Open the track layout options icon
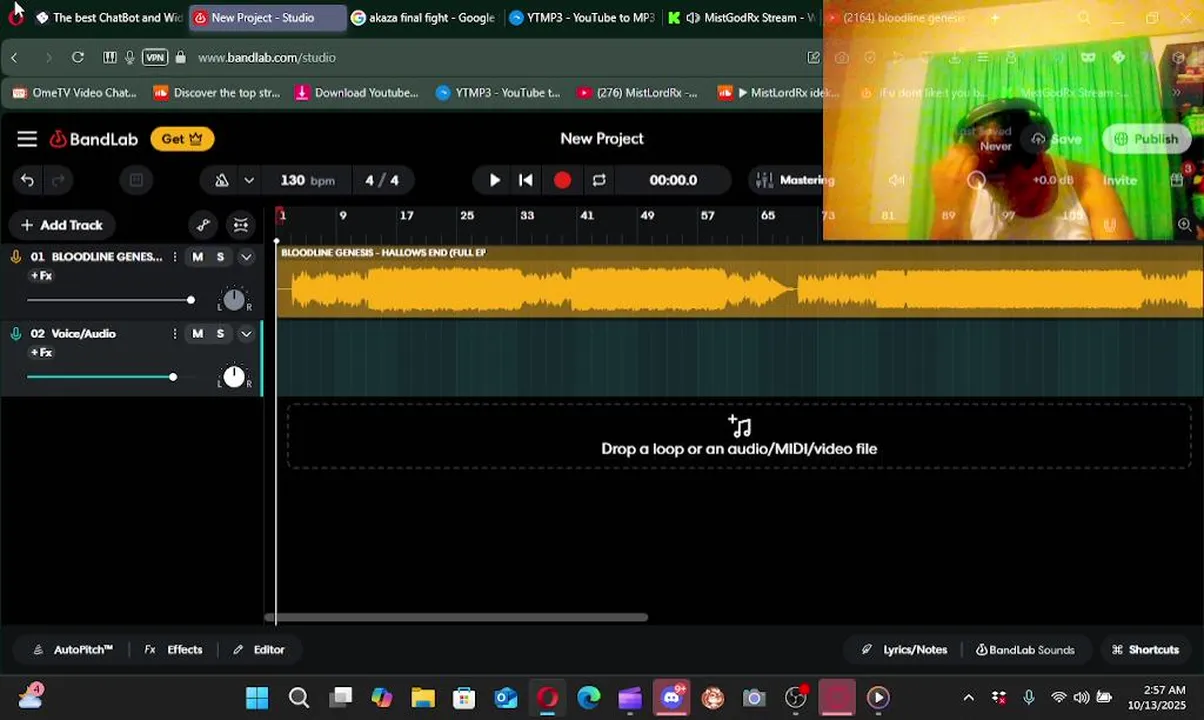Image resolution: width=1204 pixels, height=720 pixels. point(241,225)
